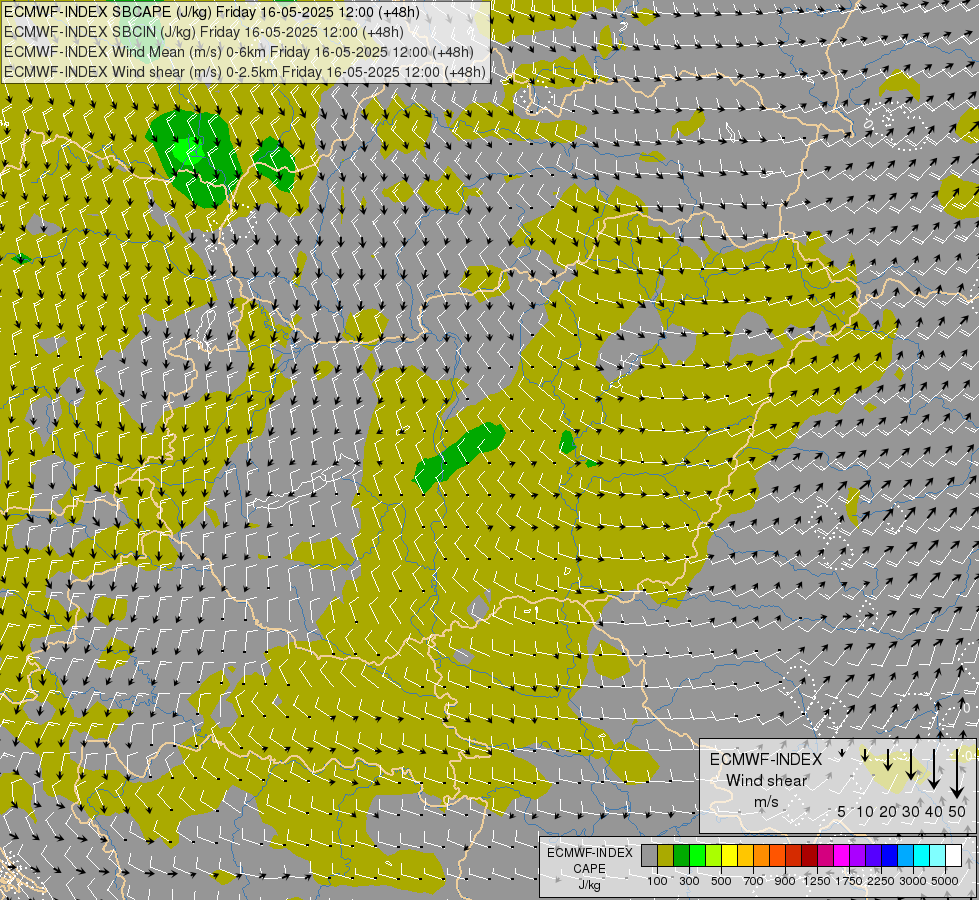Select the gray swatch in CAPE legend

(649, 856)
